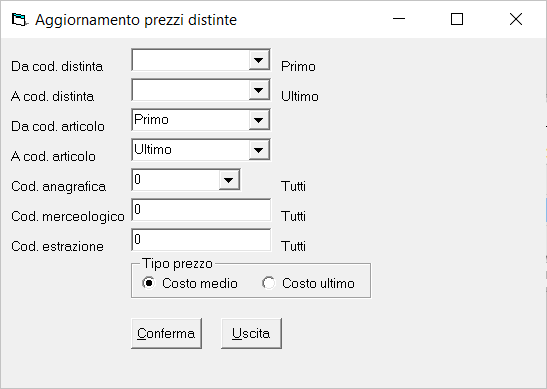Click inside the A cod. distinta text box
This screenshot has width=547, height=389.
tap(191, 90)
